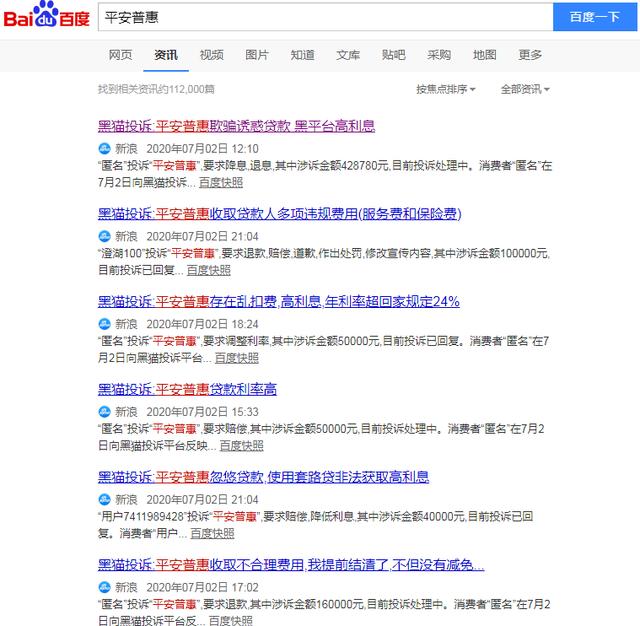Switch to the 知道 tab
Viewport: 640px width, 626px height.
[x=302, y=55]
